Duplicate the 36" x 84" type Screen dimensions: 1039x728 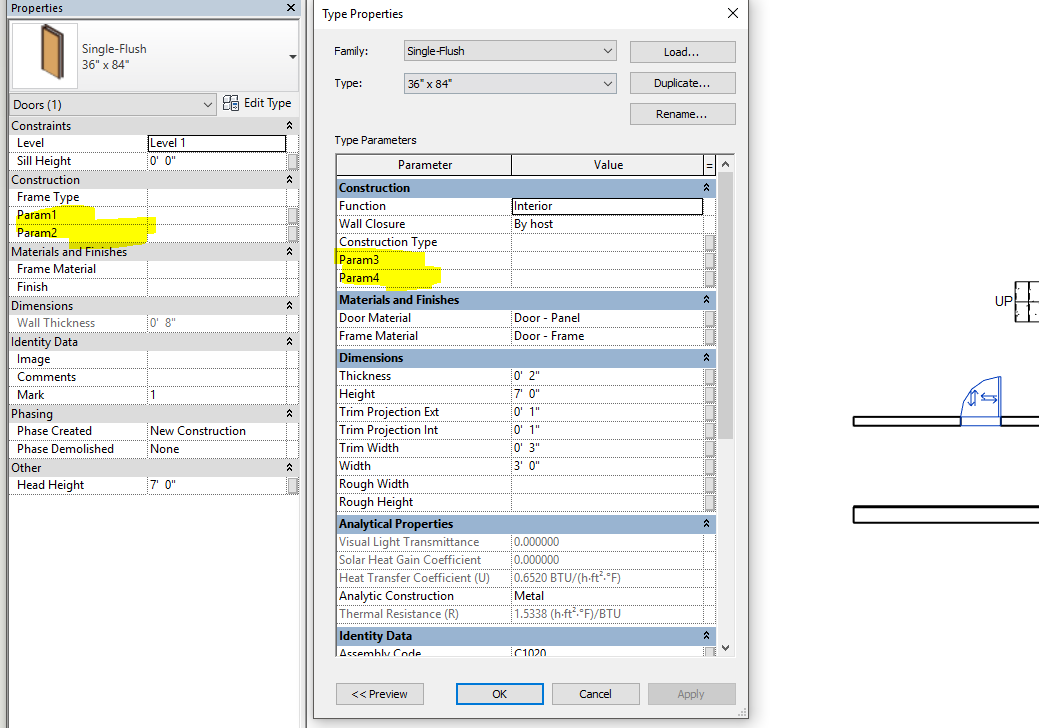click(681, 82)
